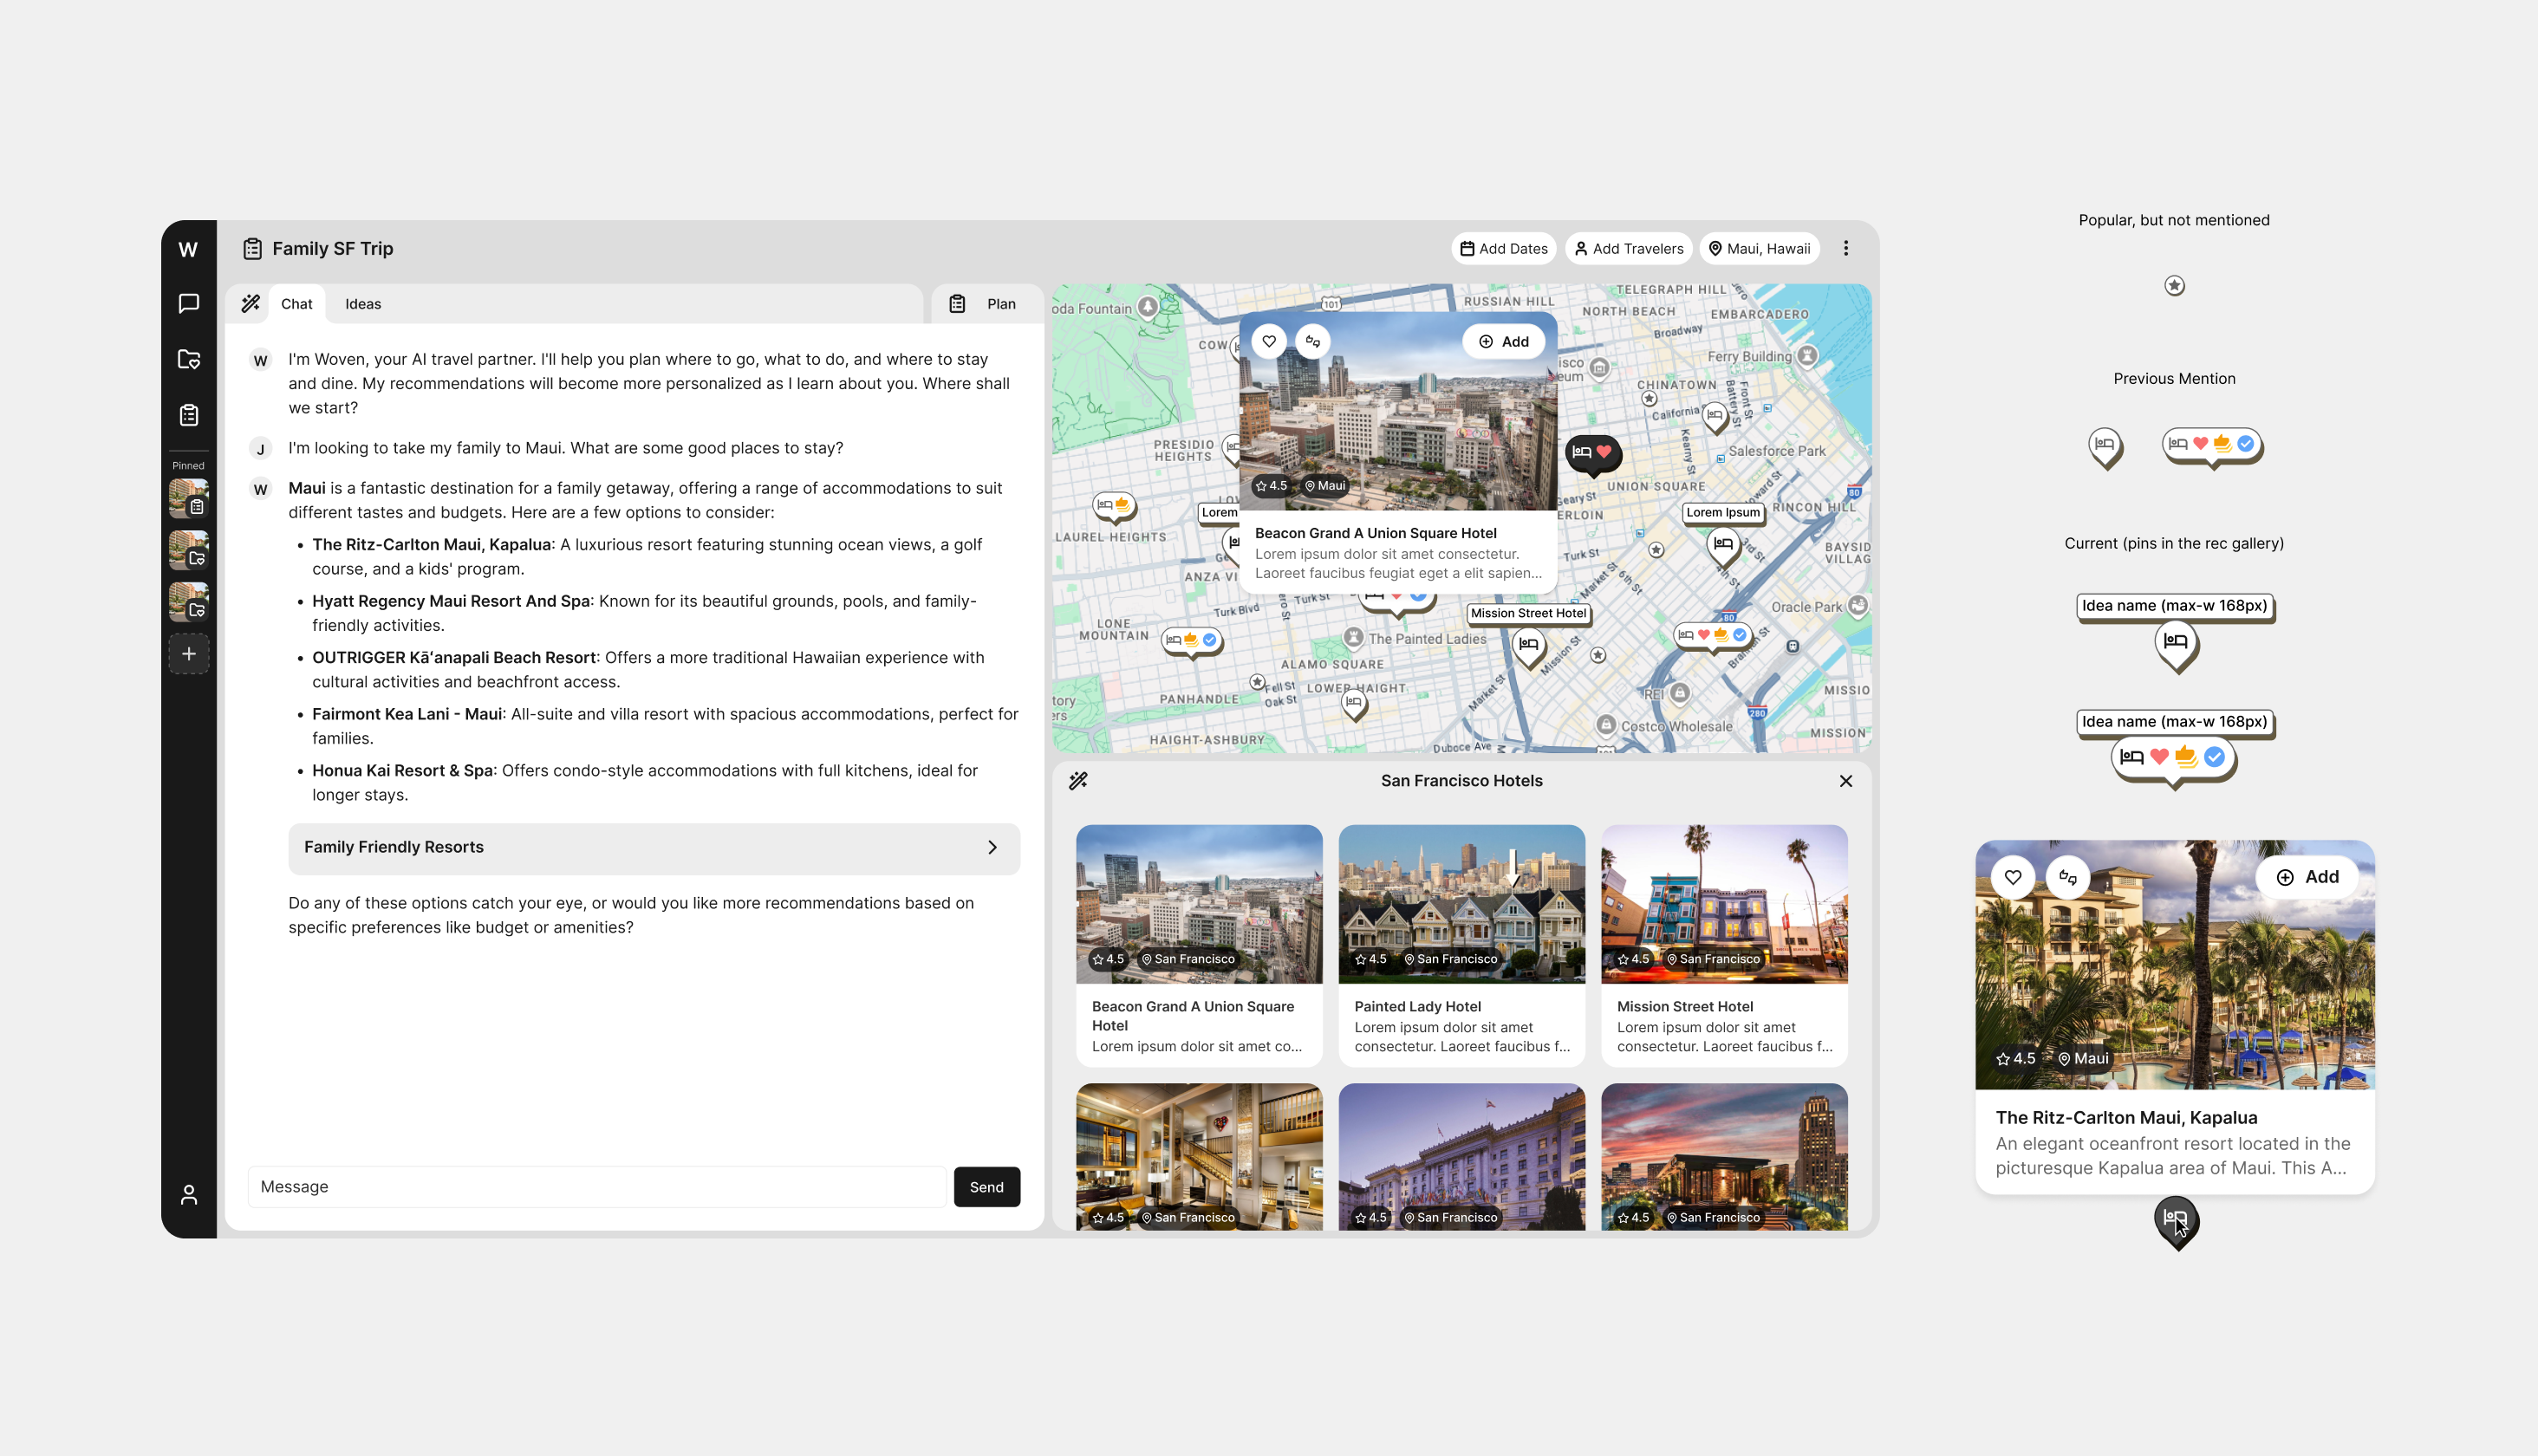Open the user profile icon at sidebar bottom
Viewport: 2538px width, 1456px height.
point(188,1195)
